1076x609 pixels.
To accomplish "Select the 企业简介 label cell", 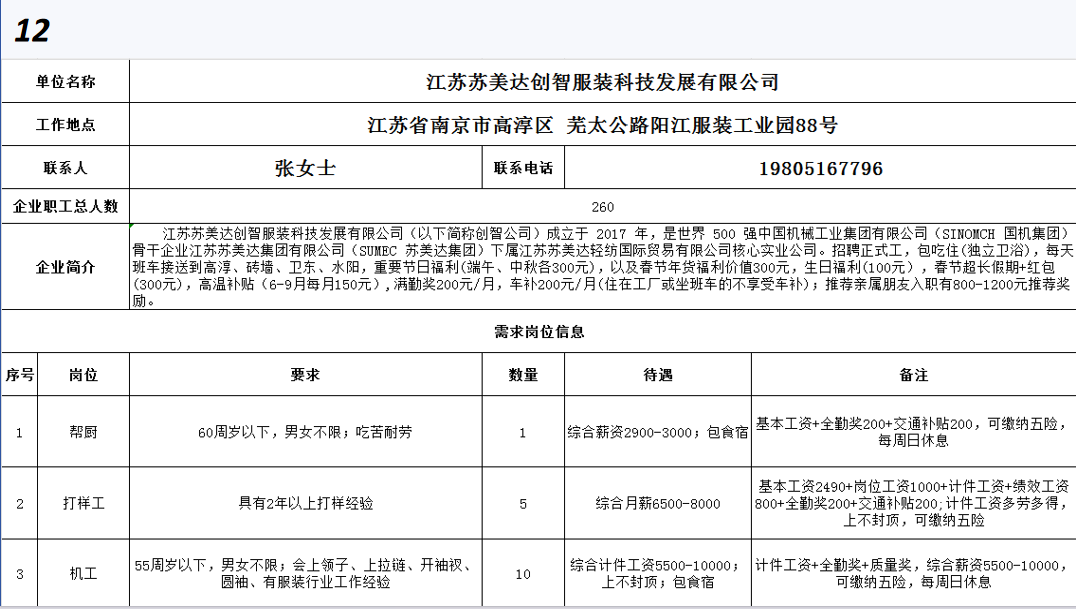I will (66, 267).
